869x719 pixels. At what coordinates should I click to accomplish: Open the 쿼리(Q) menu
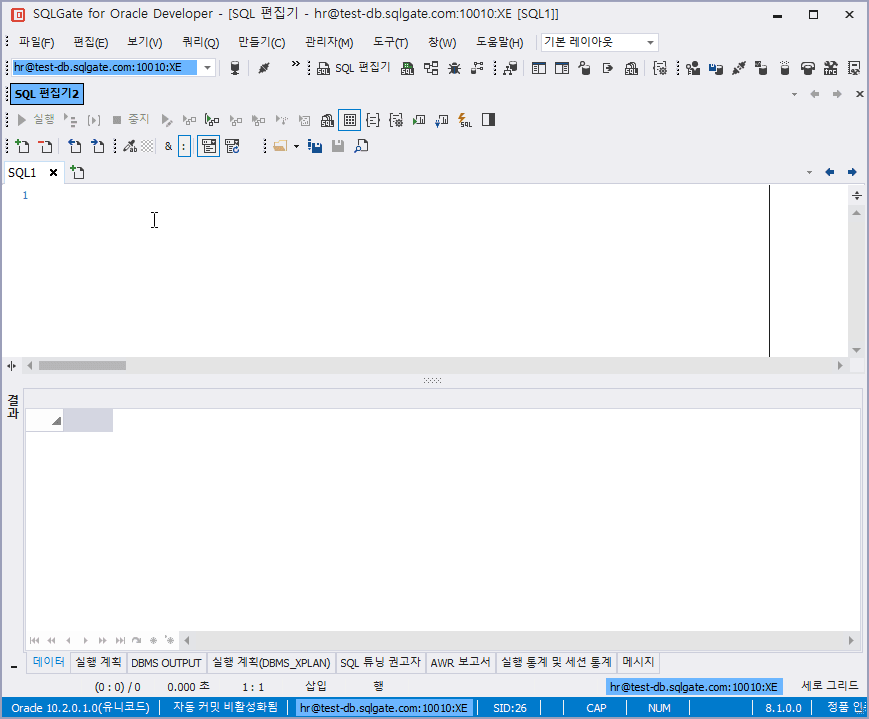click(200, 43)
